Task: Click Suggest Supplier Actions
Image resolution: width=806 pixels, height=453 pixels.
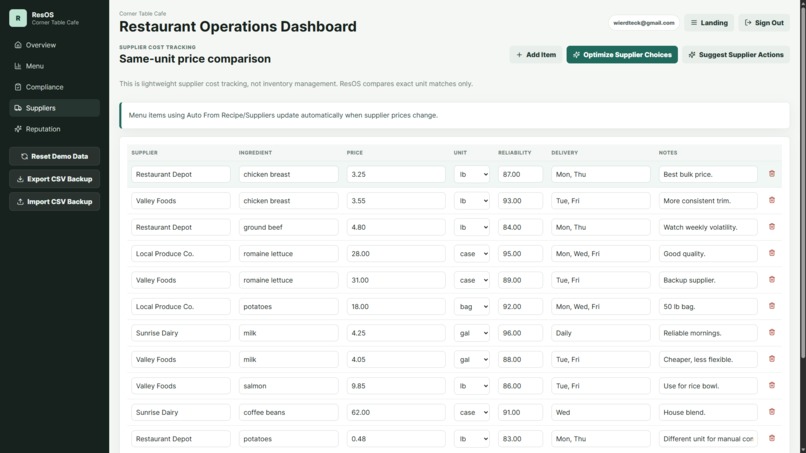Action: [736, 55]
